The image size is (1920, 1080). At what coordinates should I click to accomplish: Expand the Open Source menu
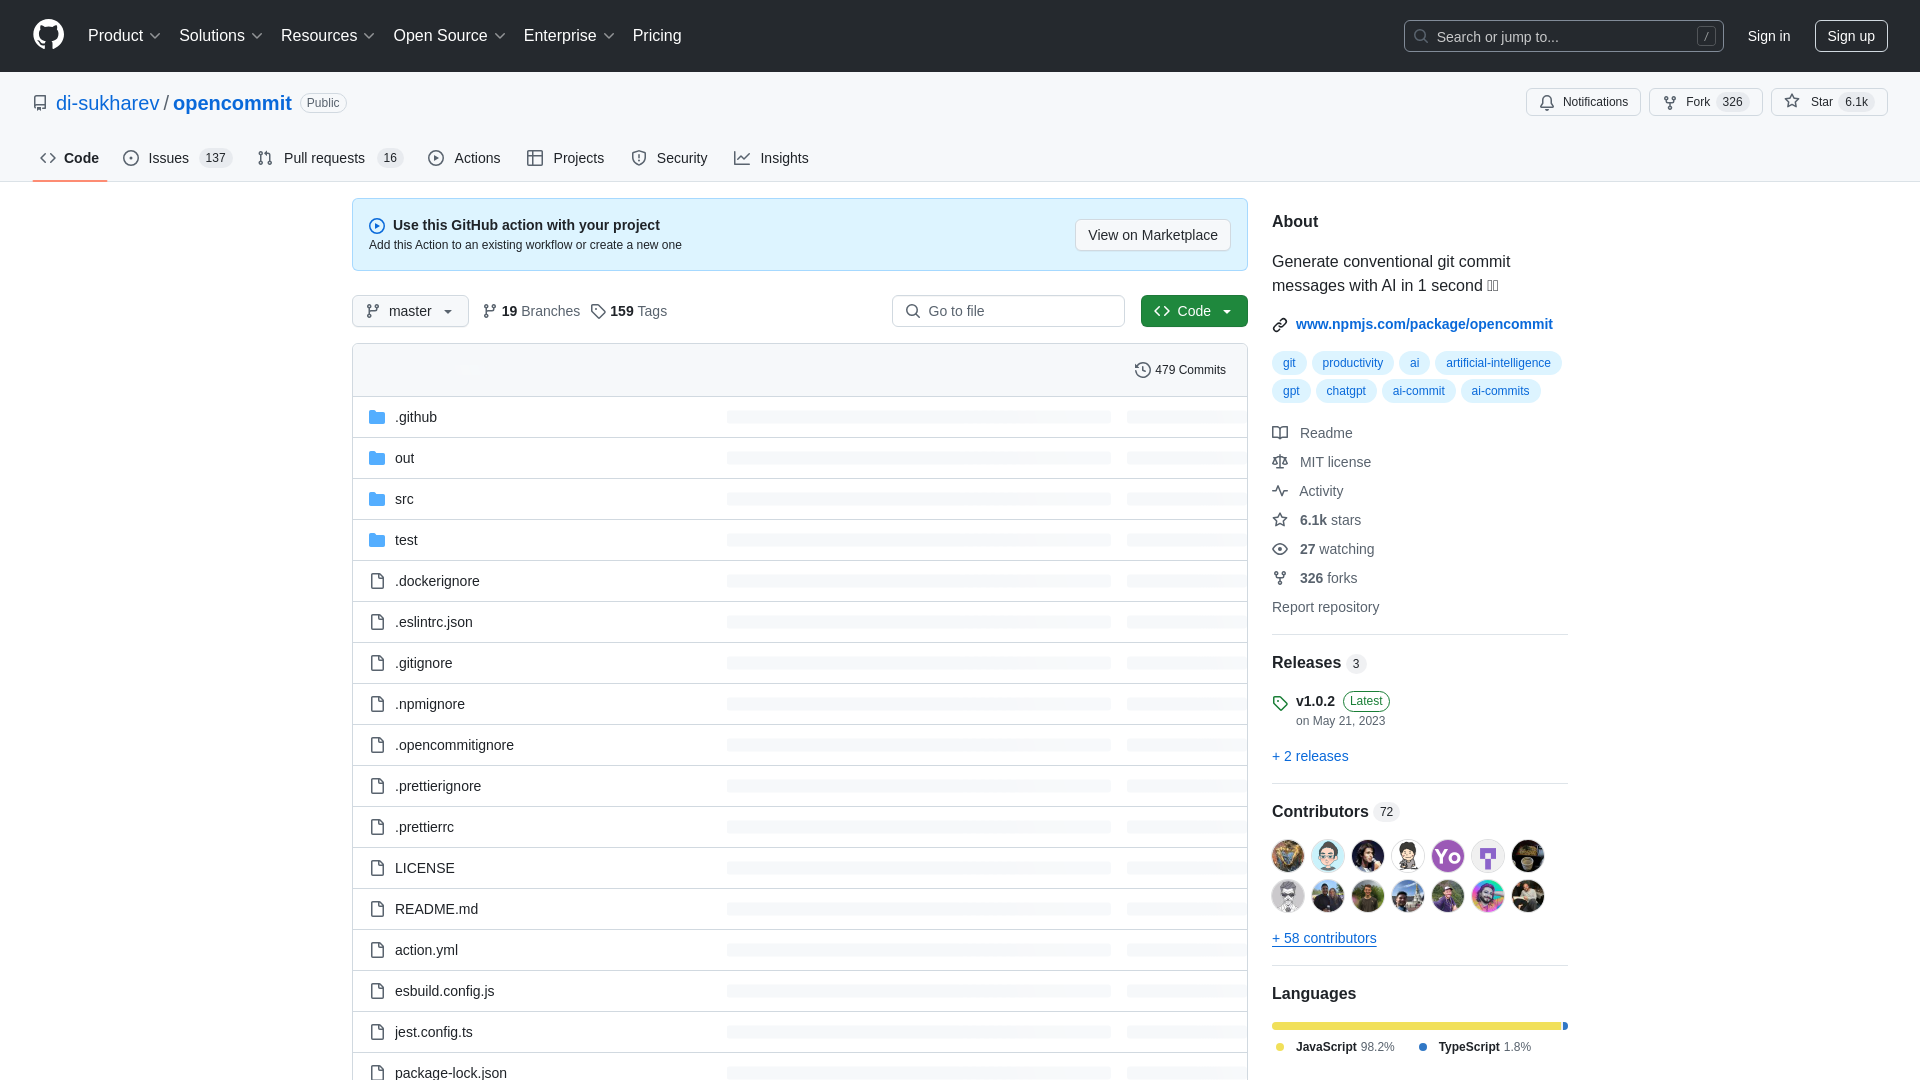pyautogui.click(x=450, y=36)
